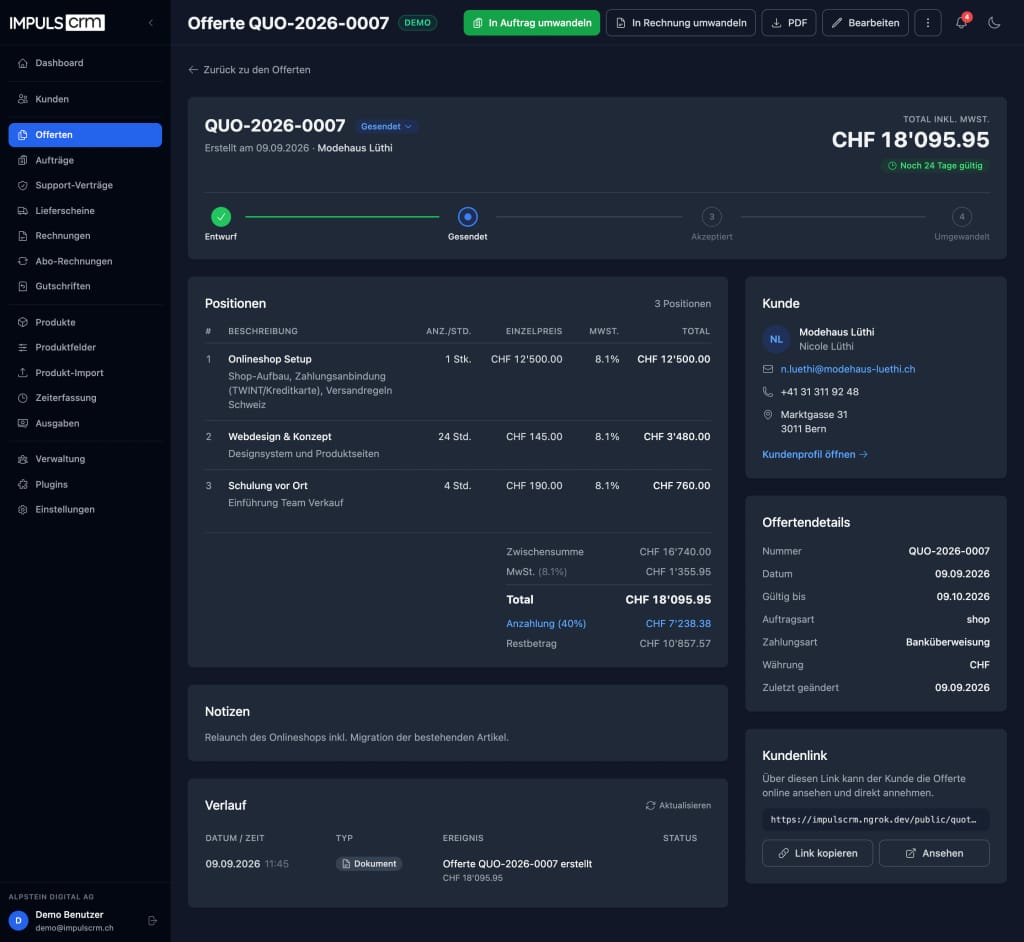The width and height of the screenshot is (1024, 942).
Task: Click the Bearbeiten edit button
Action: pos(865,23)
